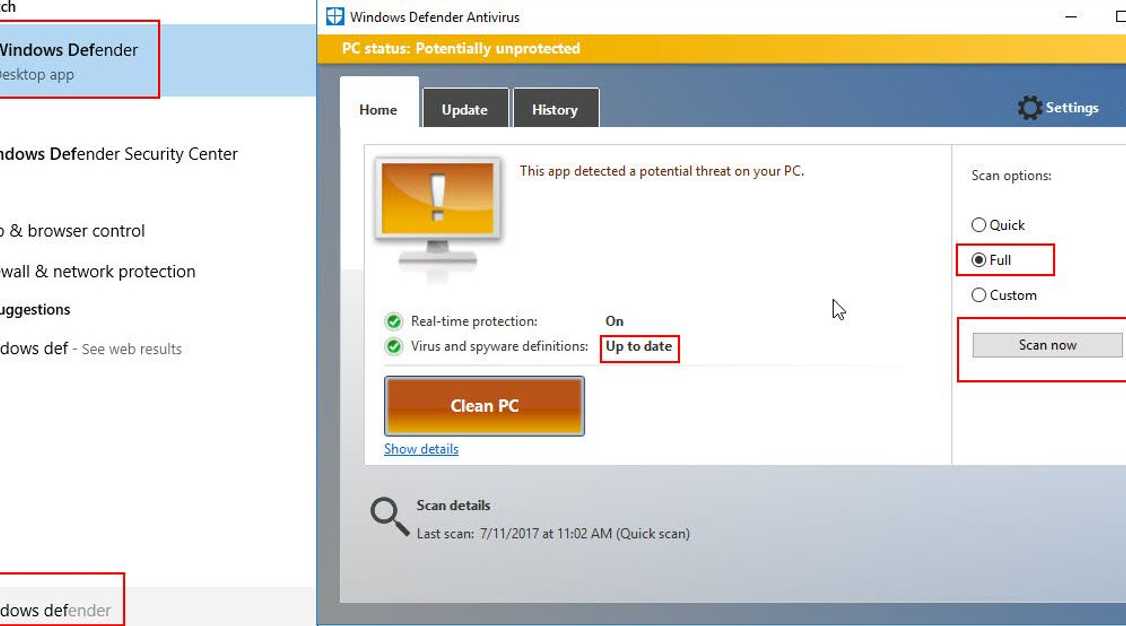
Task: Switch to the Update tab
Action: coord(465,109)
